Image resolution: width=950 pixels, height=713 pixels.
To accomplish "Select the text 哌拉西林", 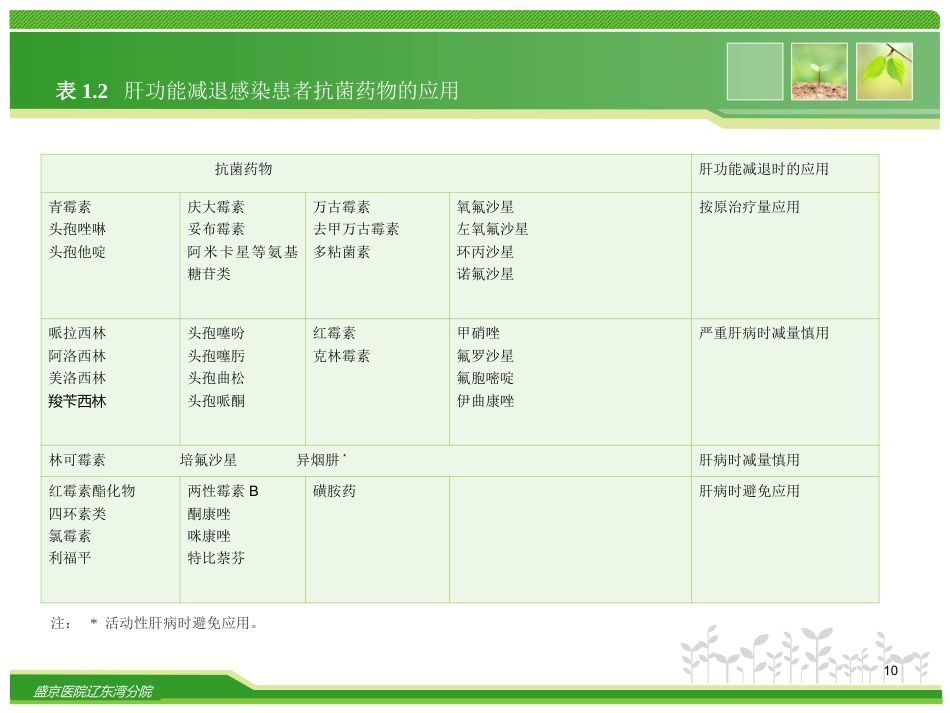I will 77,333.
